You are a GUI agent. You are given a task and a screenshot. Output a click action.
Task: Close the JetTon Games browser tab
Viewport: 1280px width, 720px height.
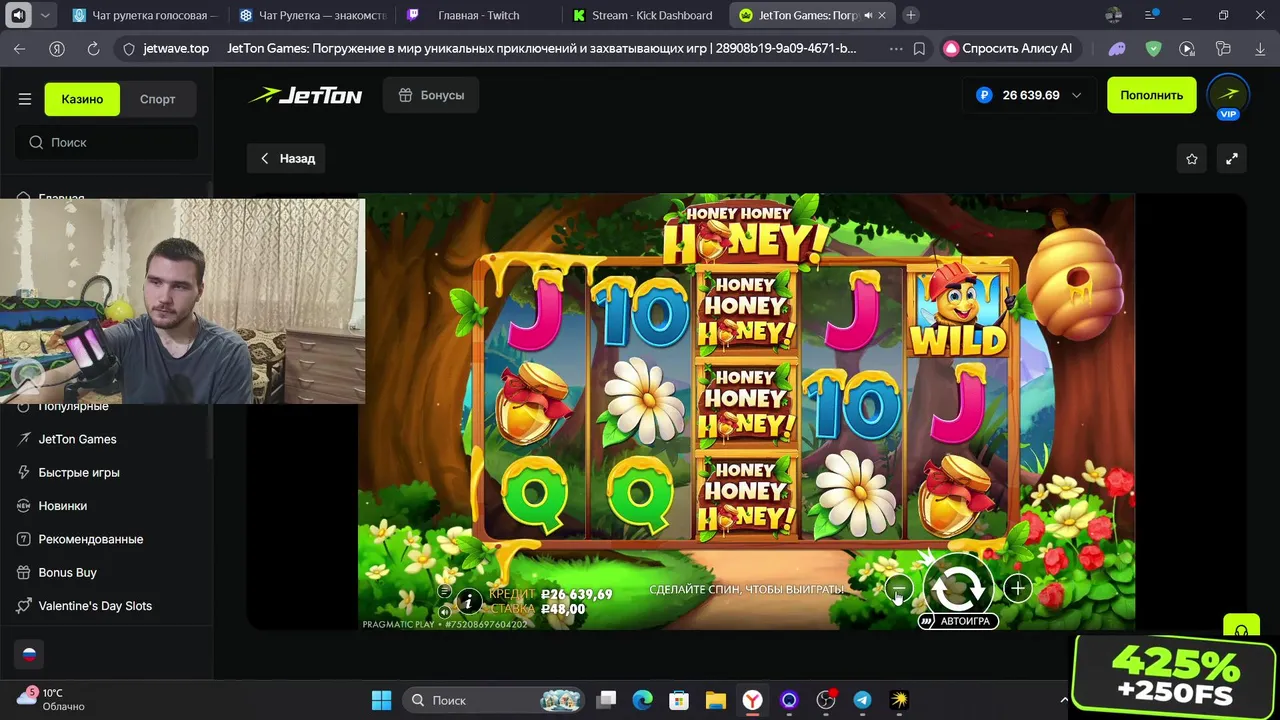881,15
